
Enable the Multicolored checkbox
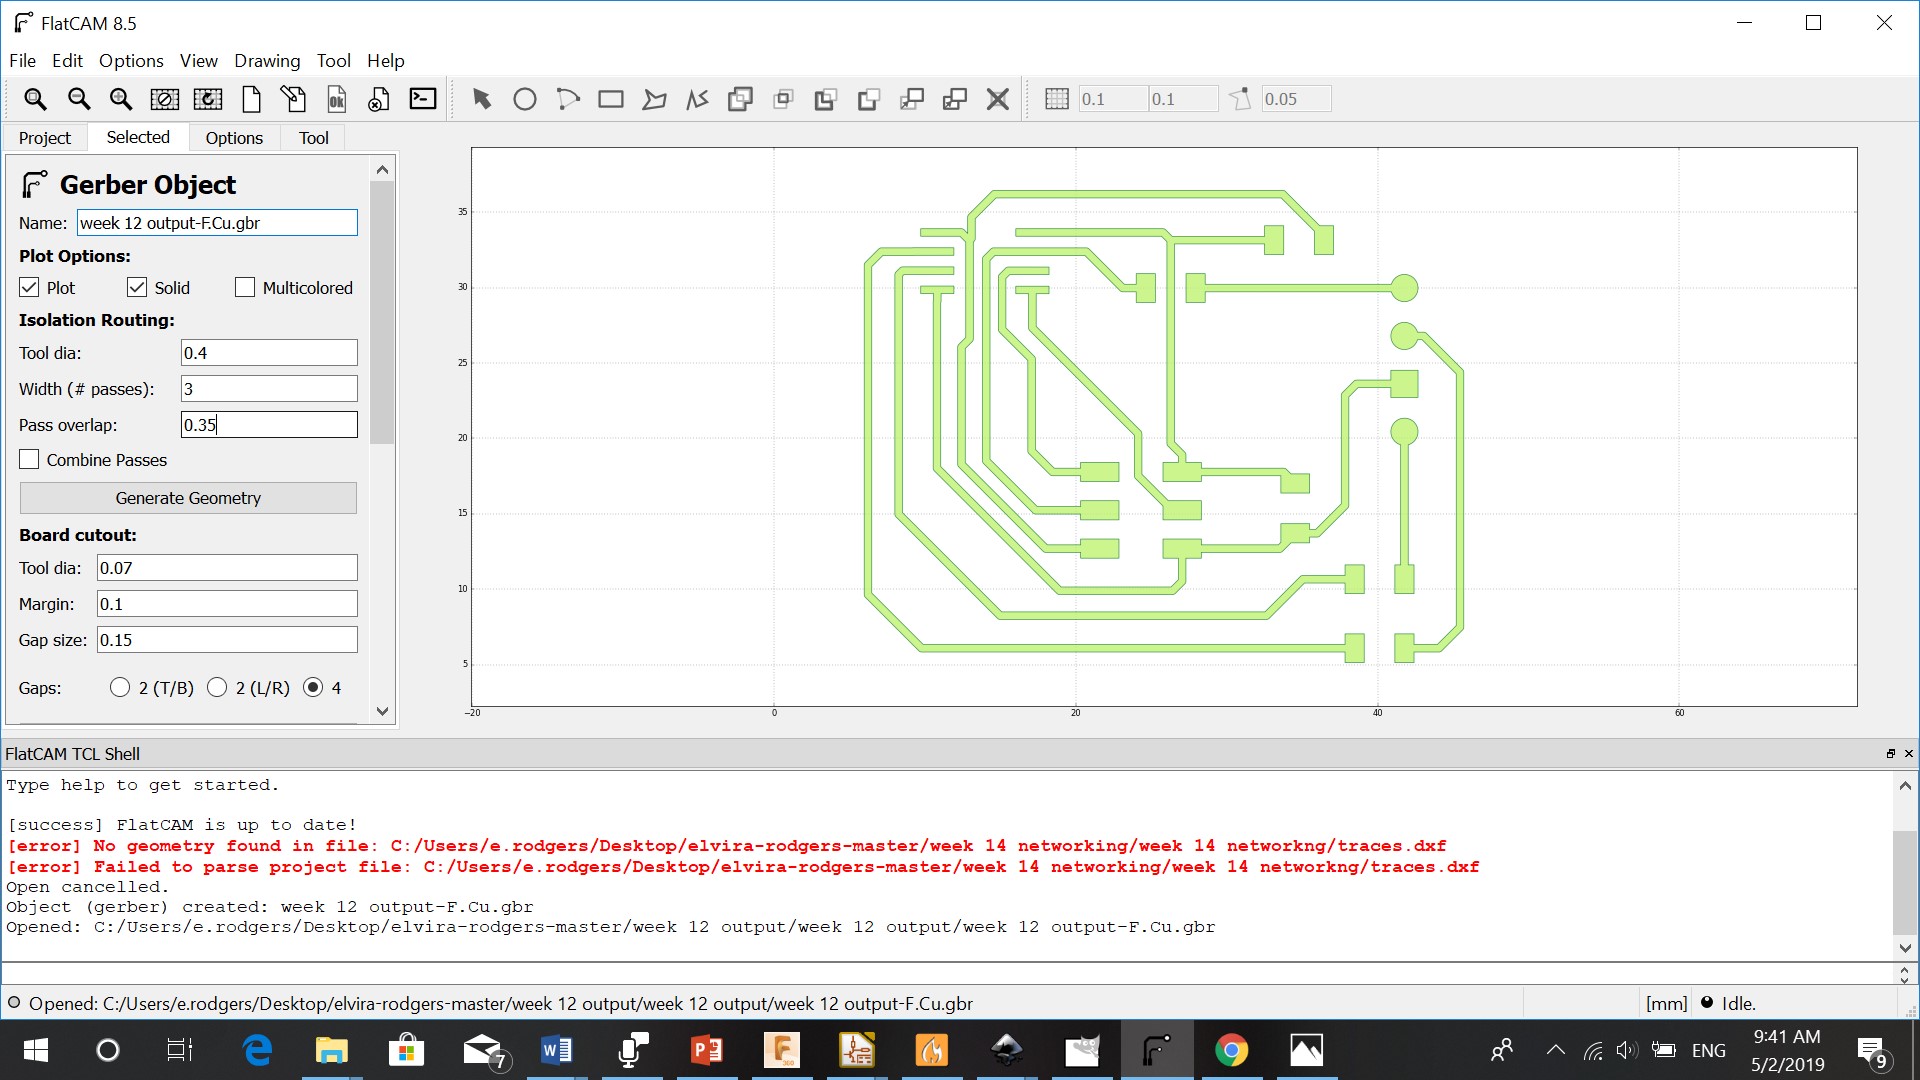(x=245, y=288)
